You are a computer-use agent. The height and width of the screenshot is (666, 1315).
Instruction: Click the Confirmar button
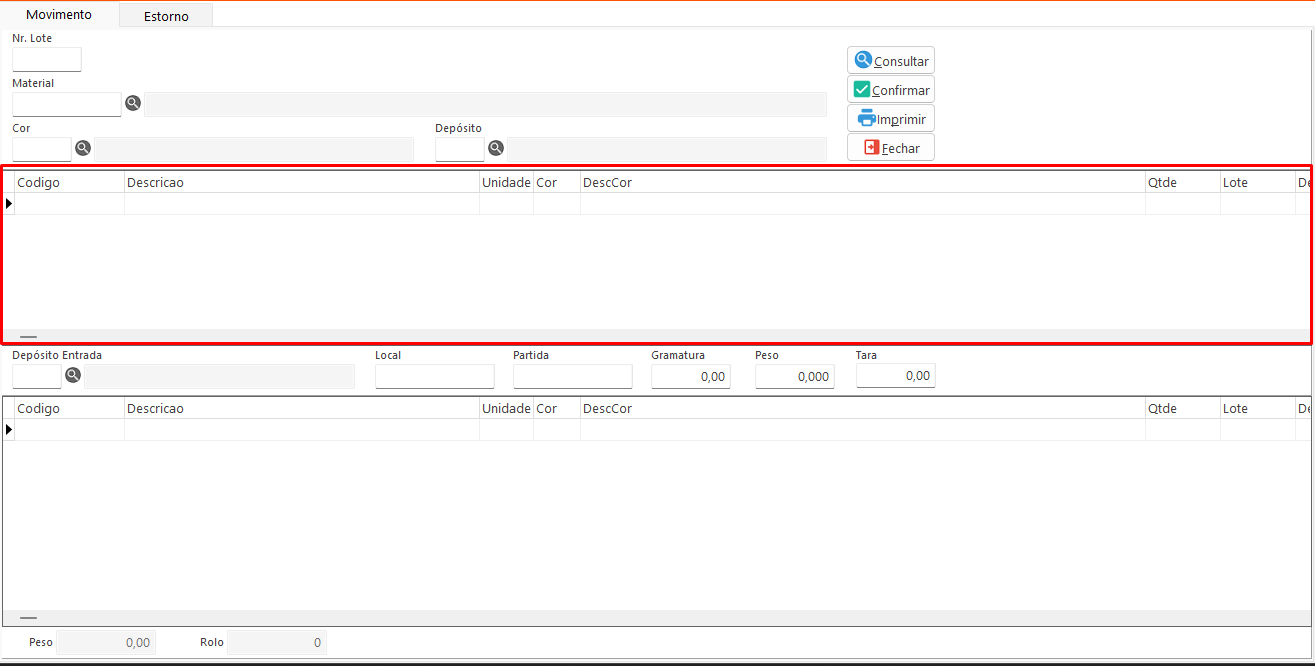890,90
